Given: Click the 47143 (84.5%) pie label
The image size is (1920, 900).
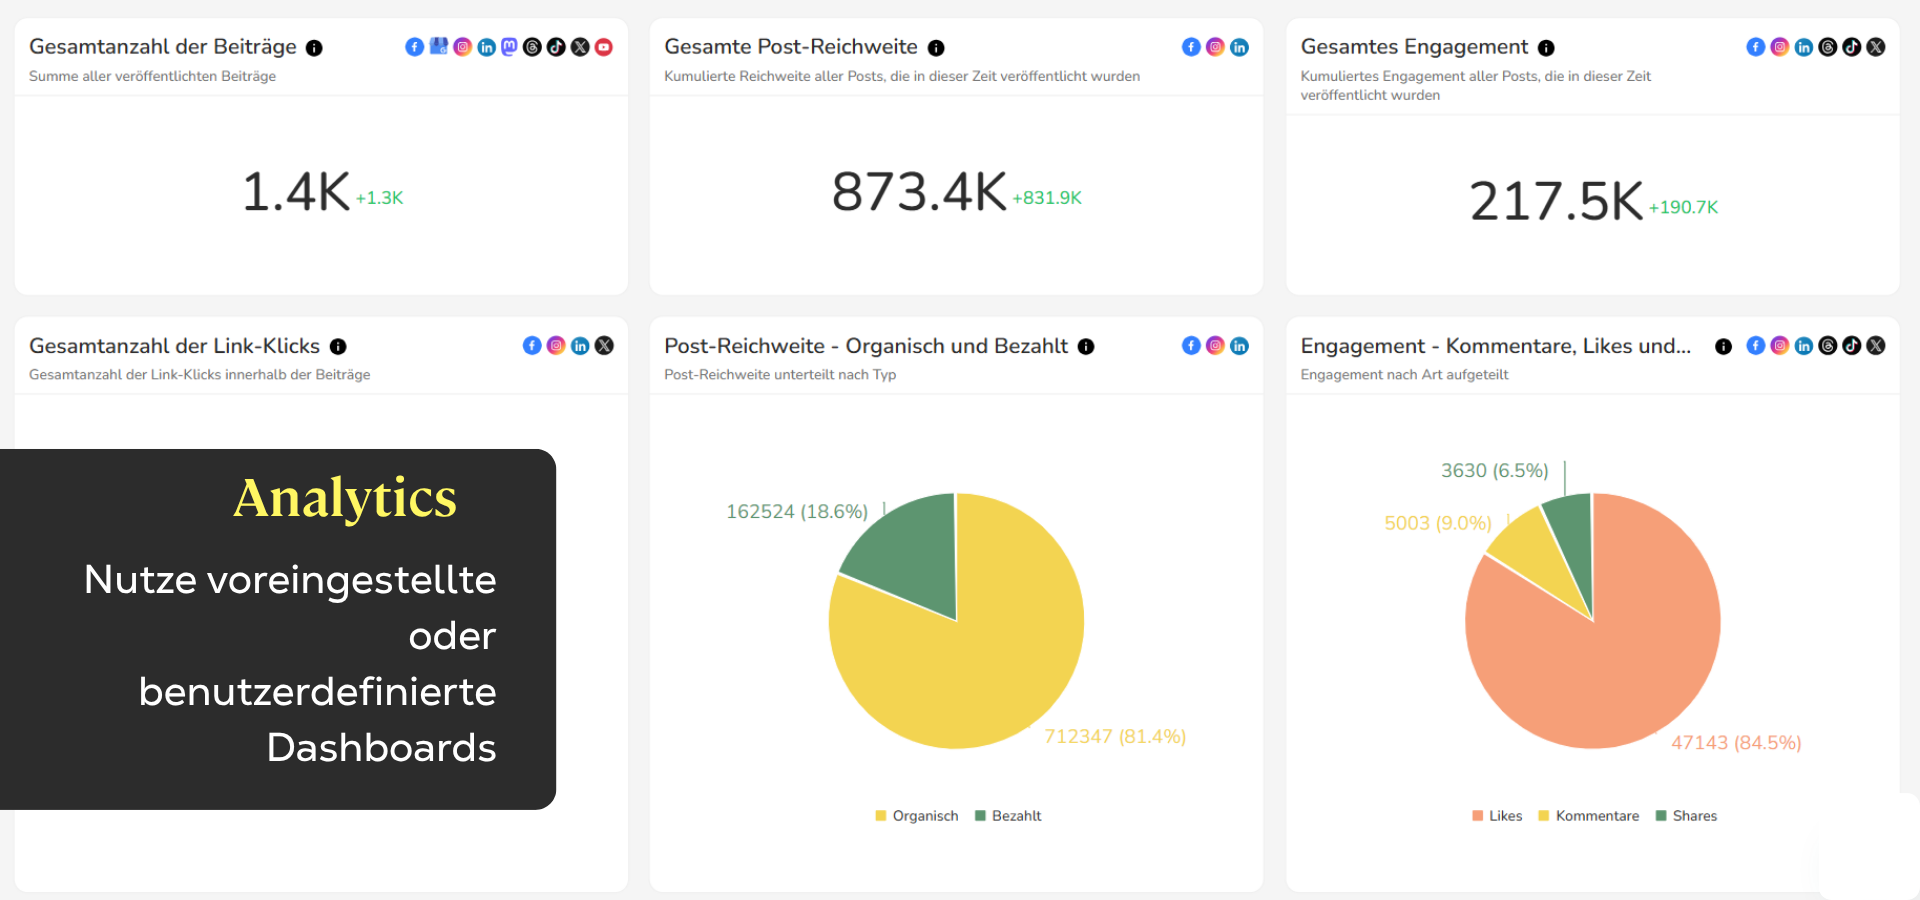Looking at the screenshot, I should click(1736, 742).
